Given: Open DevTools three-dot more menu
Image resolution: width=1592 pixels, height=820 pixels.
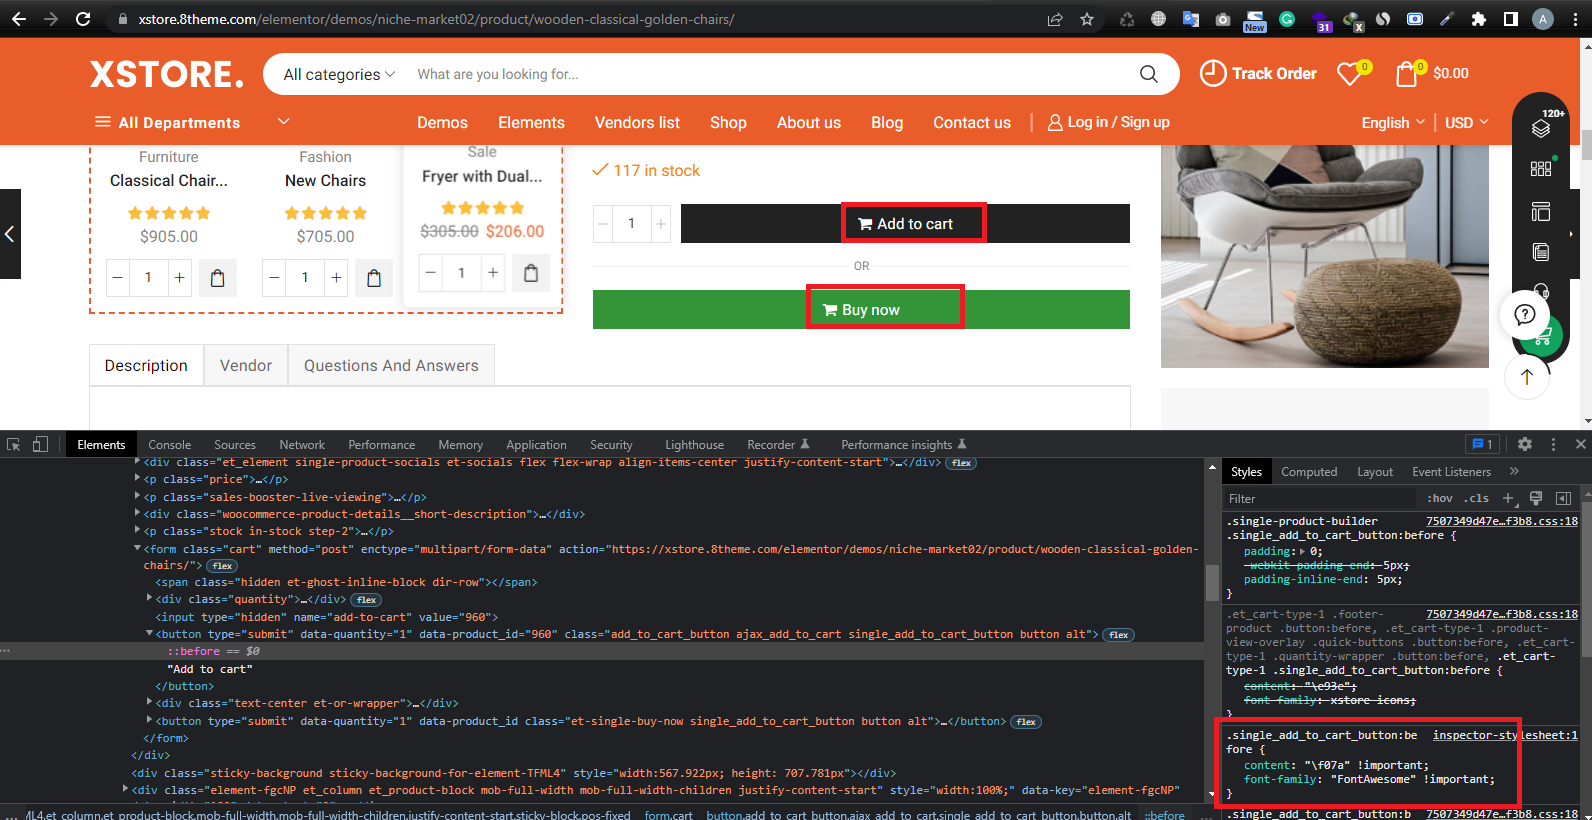Looking at the screenshot, I should (1553, 444).
